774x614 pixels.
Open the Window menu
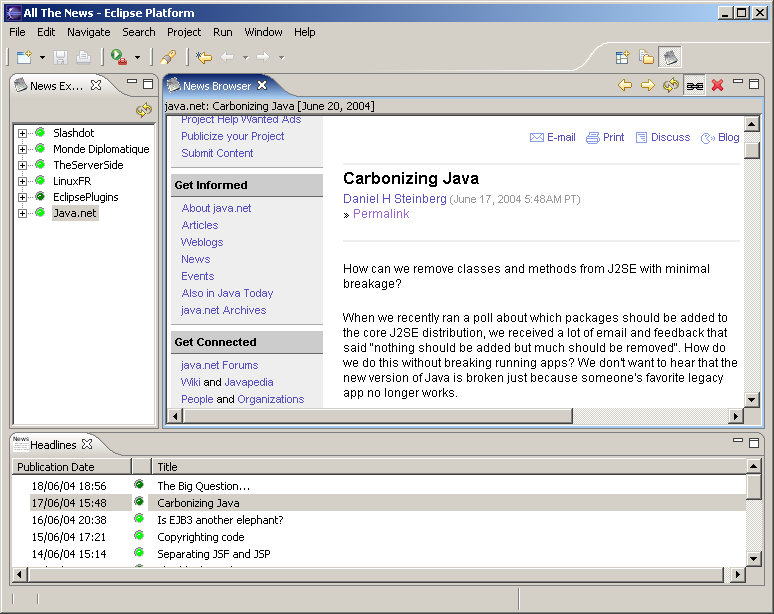[x=264, y=32]
